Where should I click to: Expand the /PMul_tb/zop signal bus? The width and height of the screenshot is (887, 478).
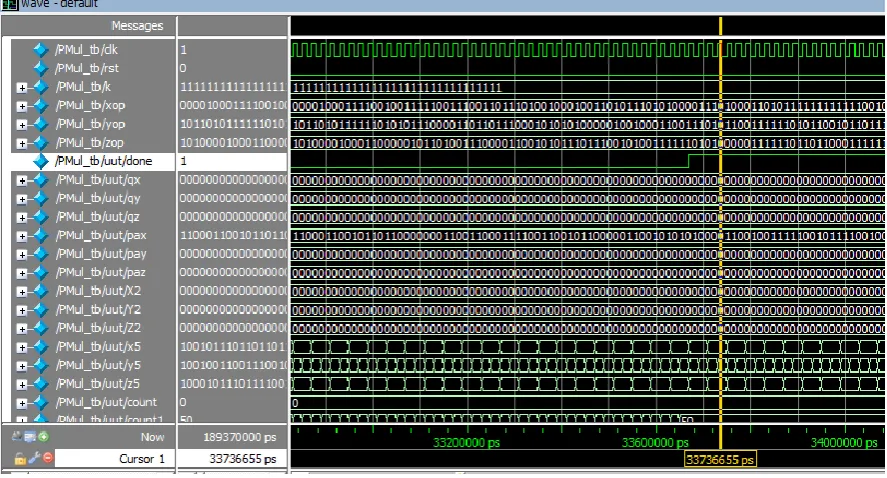pos(21,144)
